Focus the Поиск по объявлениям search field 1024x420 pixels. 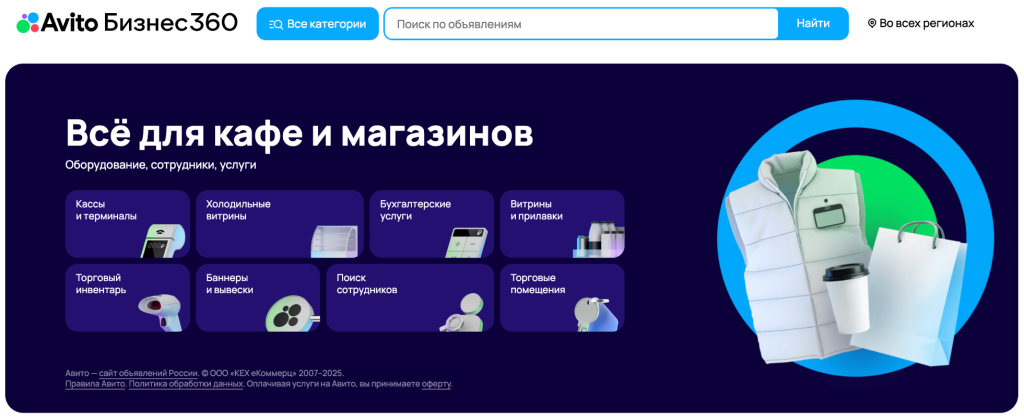pos(581,24)
